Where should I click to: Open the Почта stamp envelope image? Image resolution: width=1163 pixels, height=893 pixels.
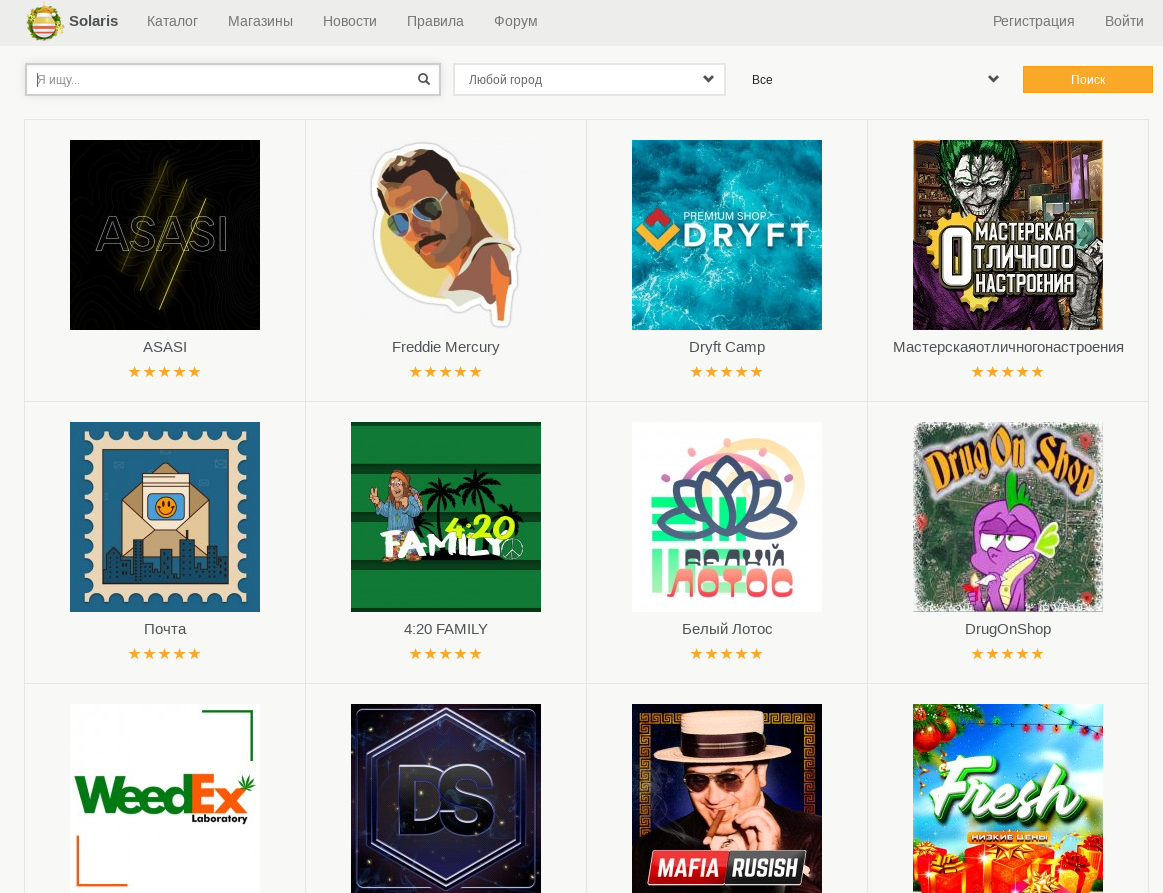(x=165, y=517)
